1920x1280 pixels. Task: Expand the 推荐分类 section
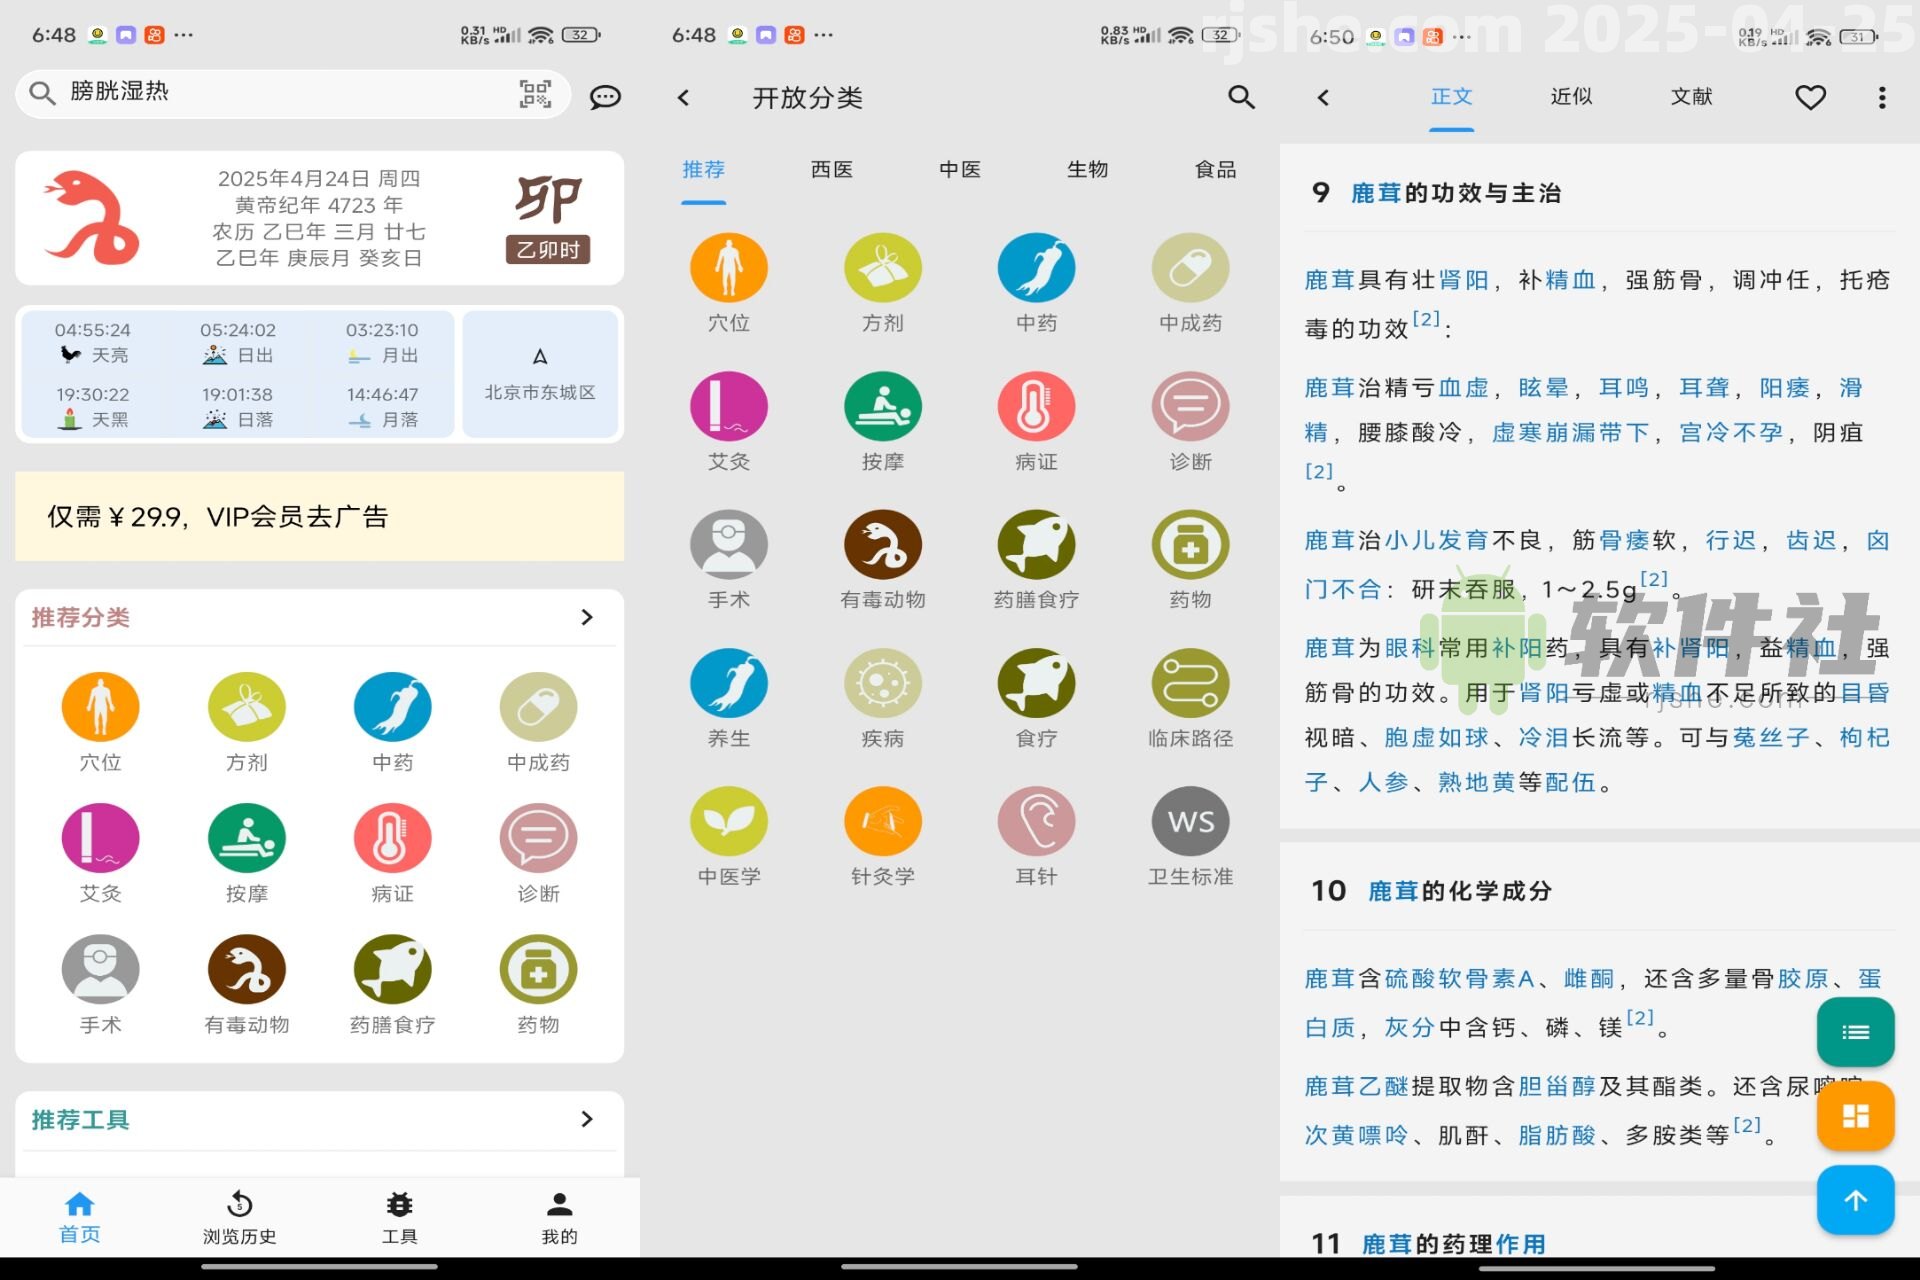588,618
